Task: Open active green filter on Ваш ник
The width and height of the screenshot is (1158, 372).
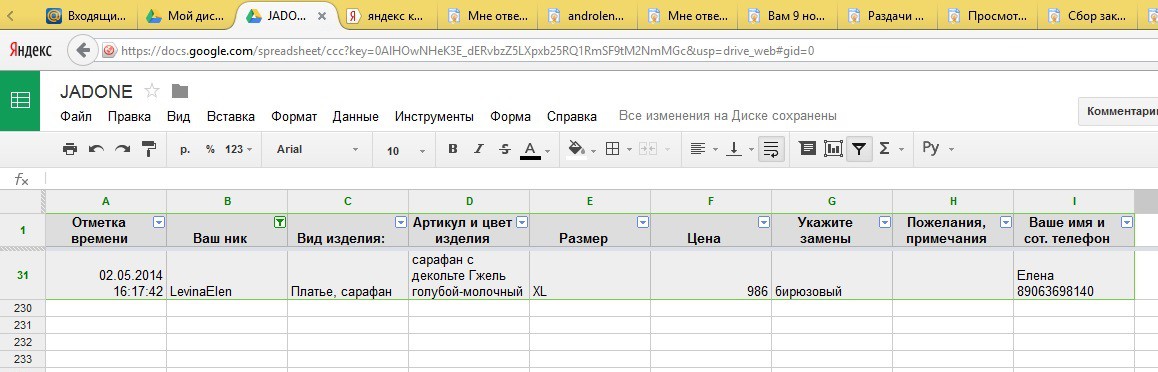Action: pyautogui.click(x=280, y=221)
